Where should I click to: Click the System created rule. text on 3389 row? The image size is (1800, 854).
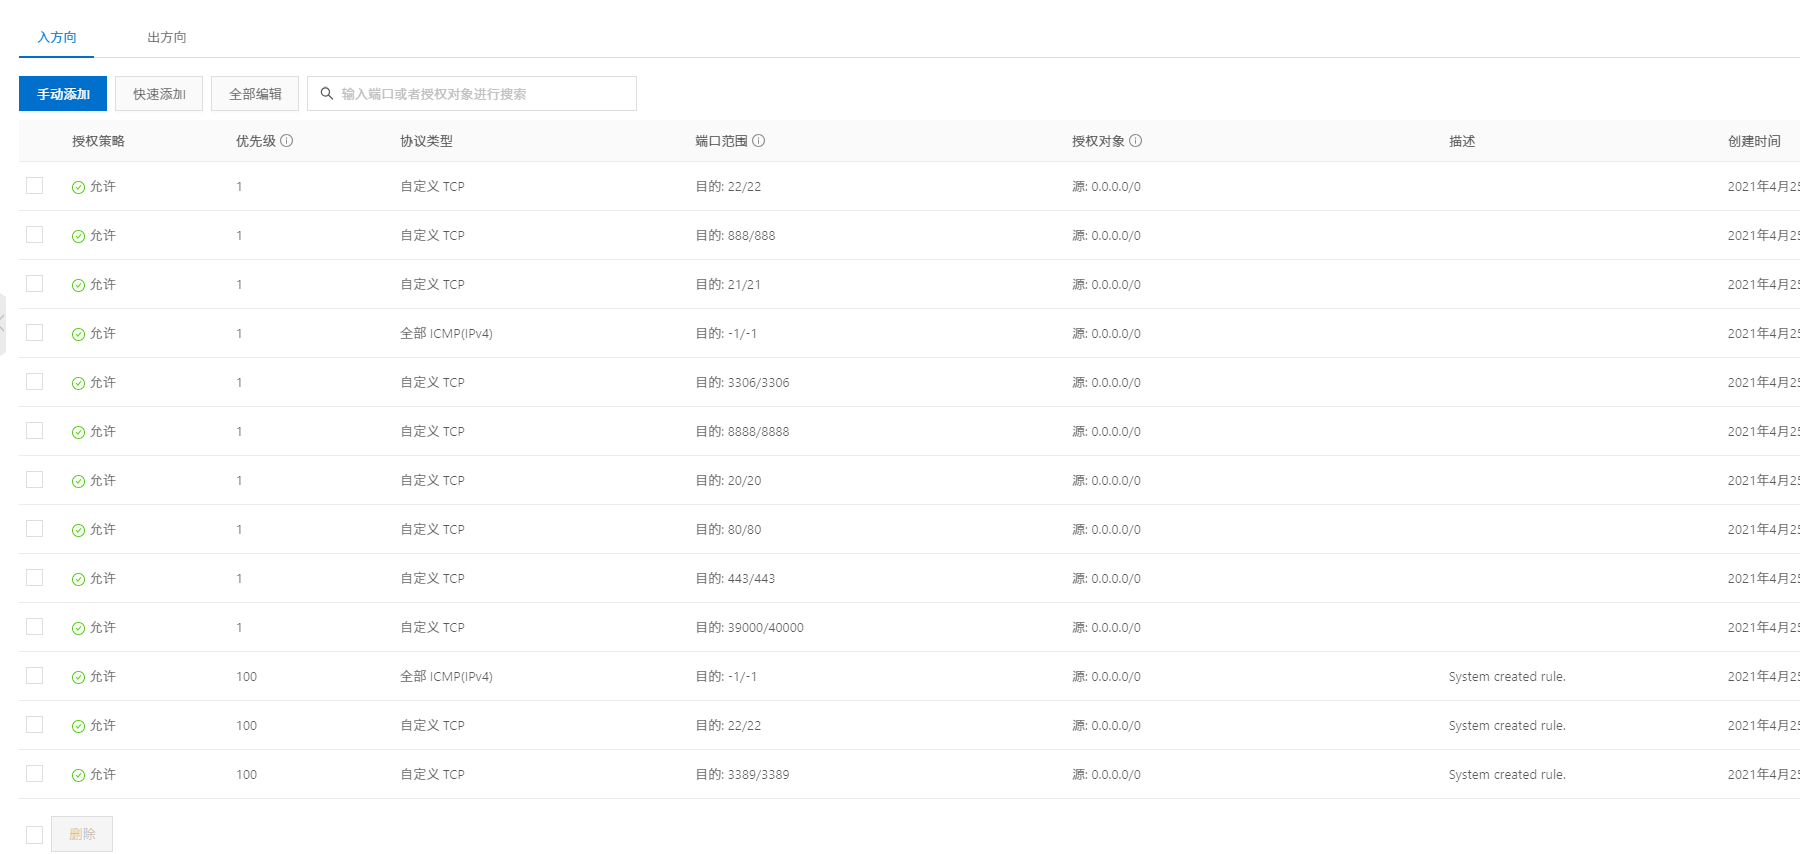click(x=1507, y=774)
